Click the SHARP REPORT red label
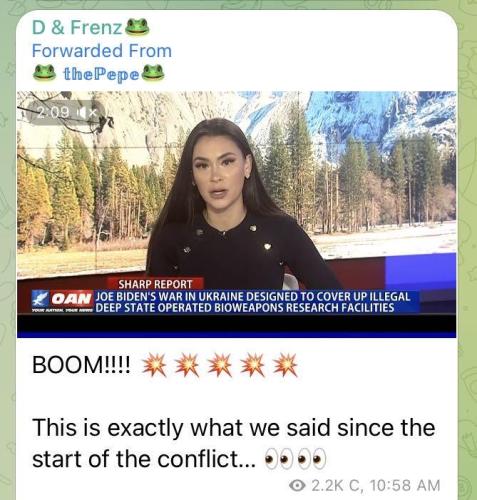Screen dimensions: 477x500 point(155,284)
